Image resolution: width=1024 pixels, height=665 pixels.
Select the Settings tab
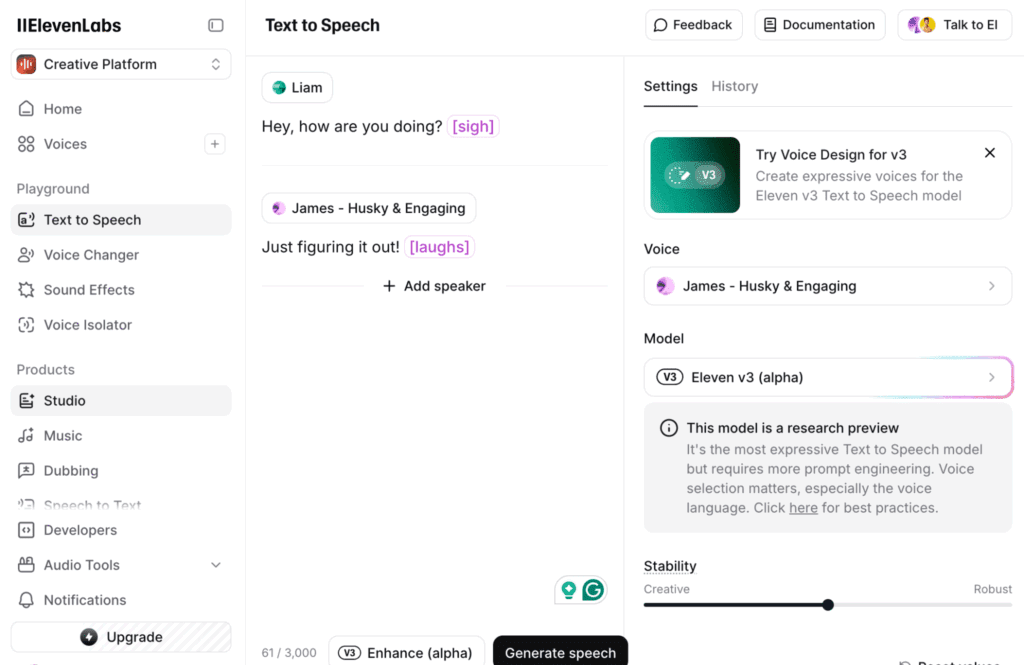tap(670, 86)
